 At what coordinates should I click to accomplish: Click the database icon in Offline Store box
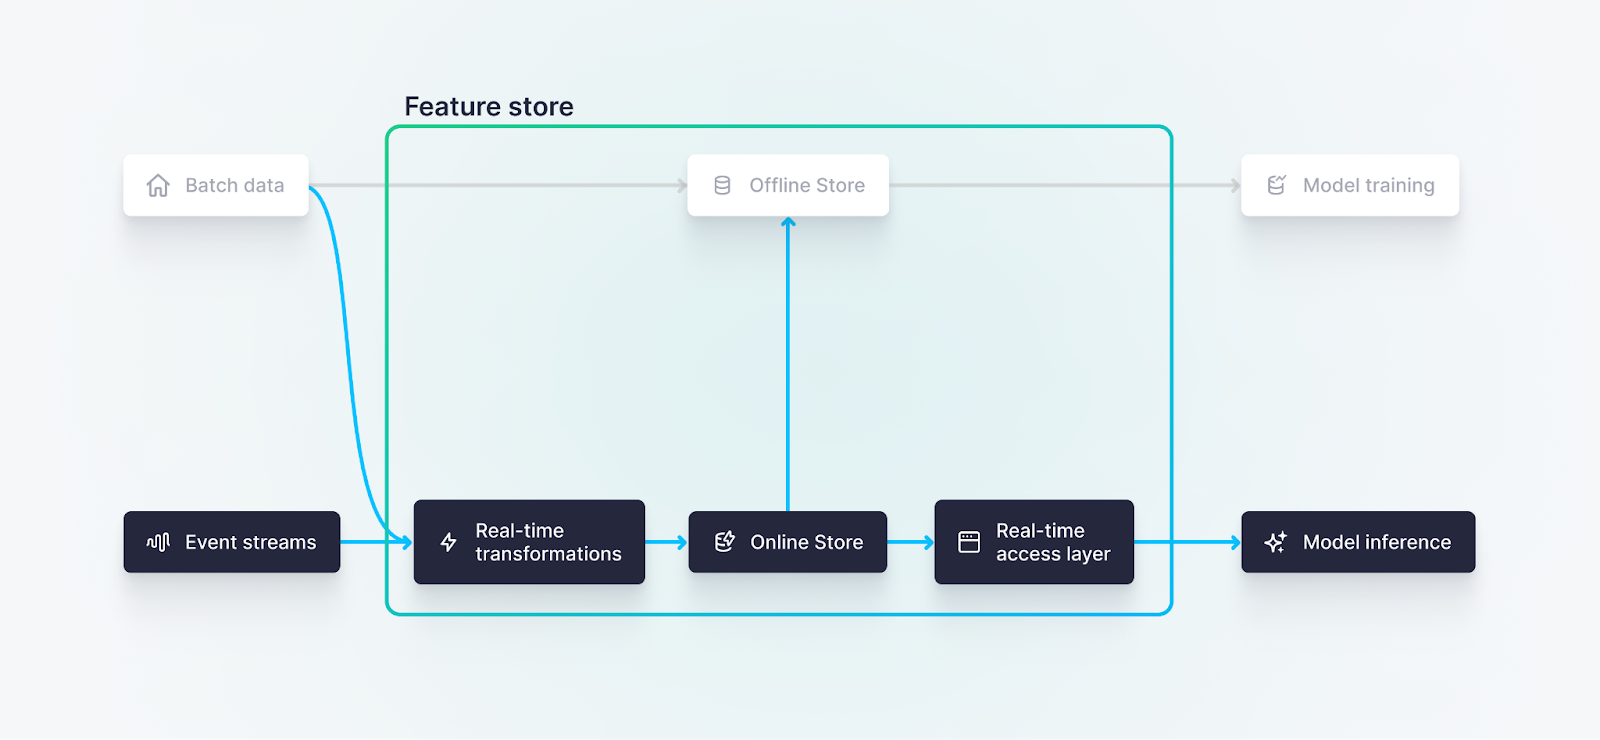coord(722,186)
